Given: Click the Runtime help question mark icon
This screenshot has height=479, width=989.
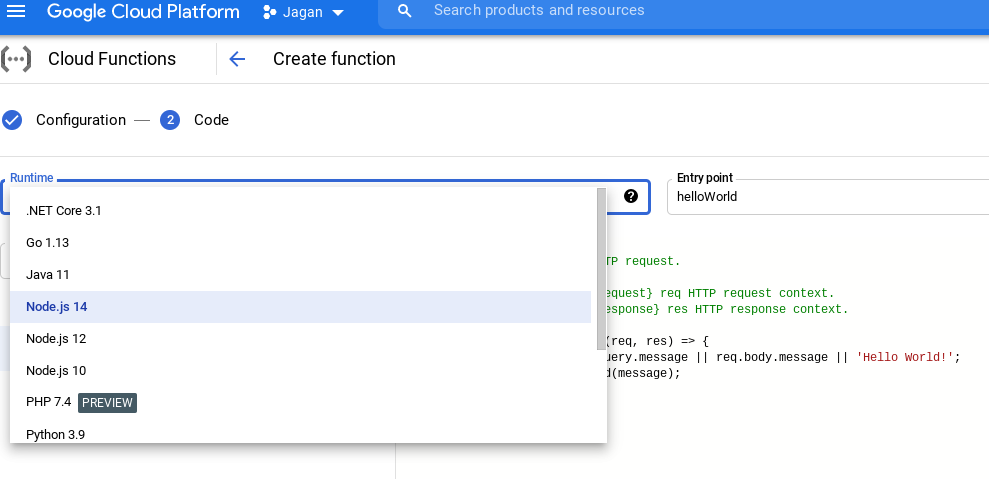Looking at the screenshot, I should [631, 196].
